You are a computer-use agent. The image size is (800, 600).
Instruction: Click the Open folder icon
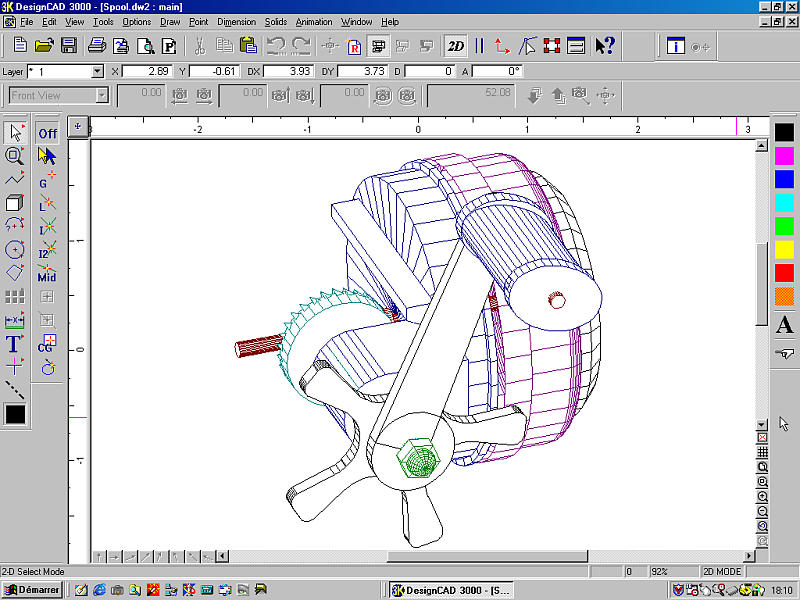coord(44,45)
